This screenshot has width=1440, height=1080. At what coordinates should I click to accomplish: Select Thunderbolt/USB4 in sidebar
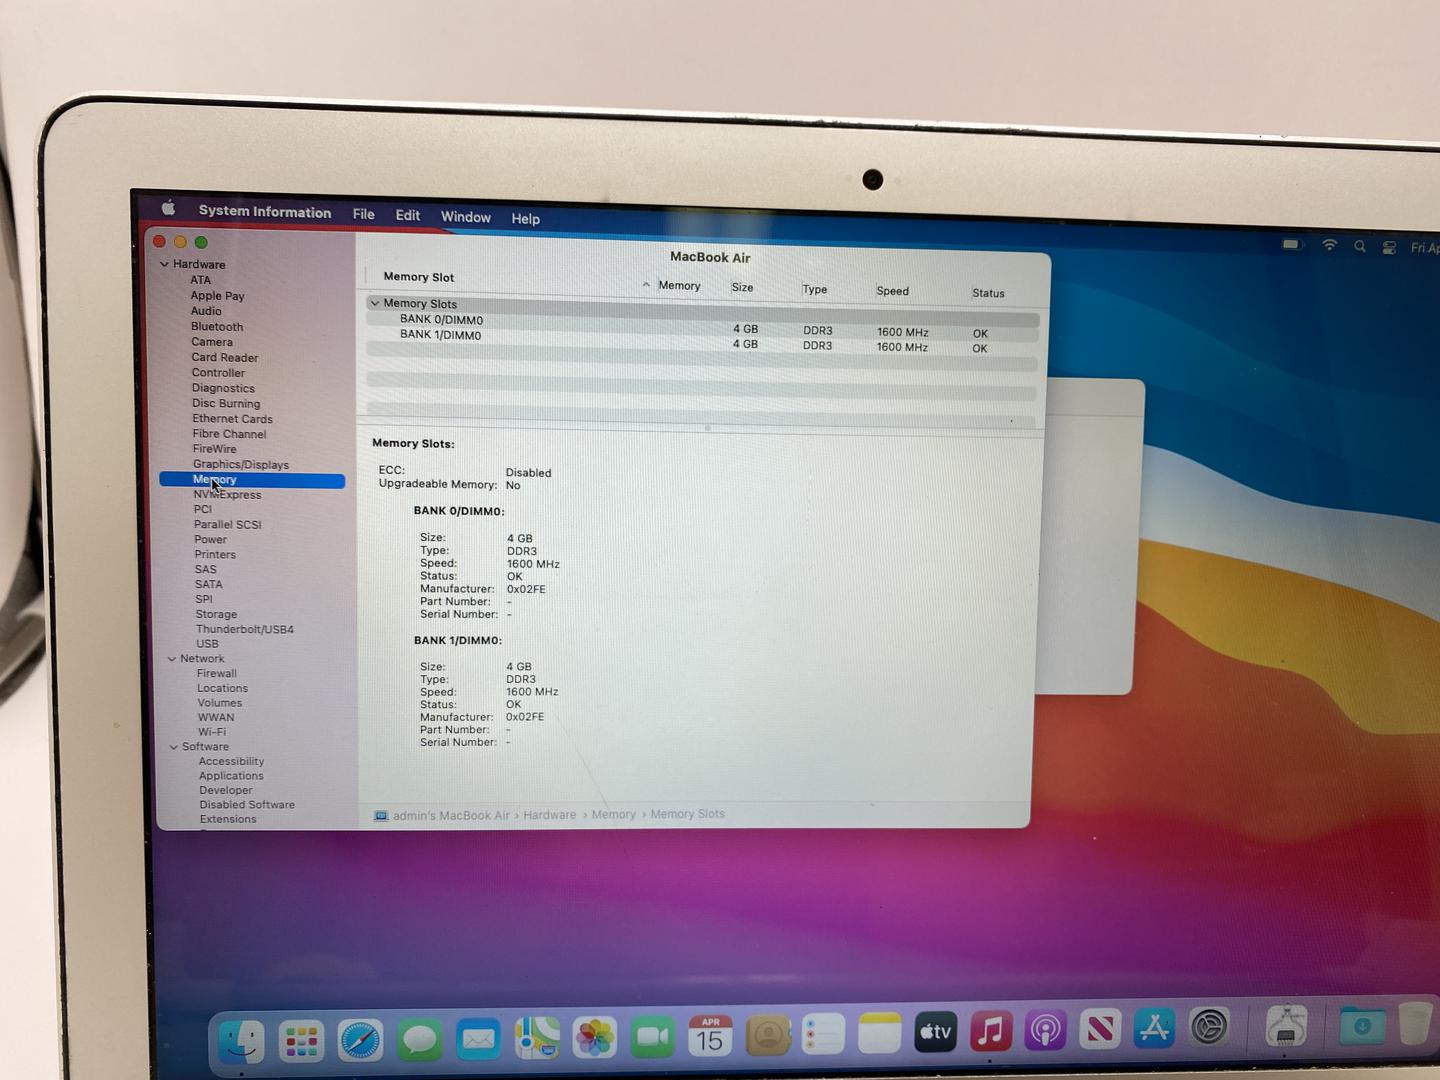coord(245,629)
